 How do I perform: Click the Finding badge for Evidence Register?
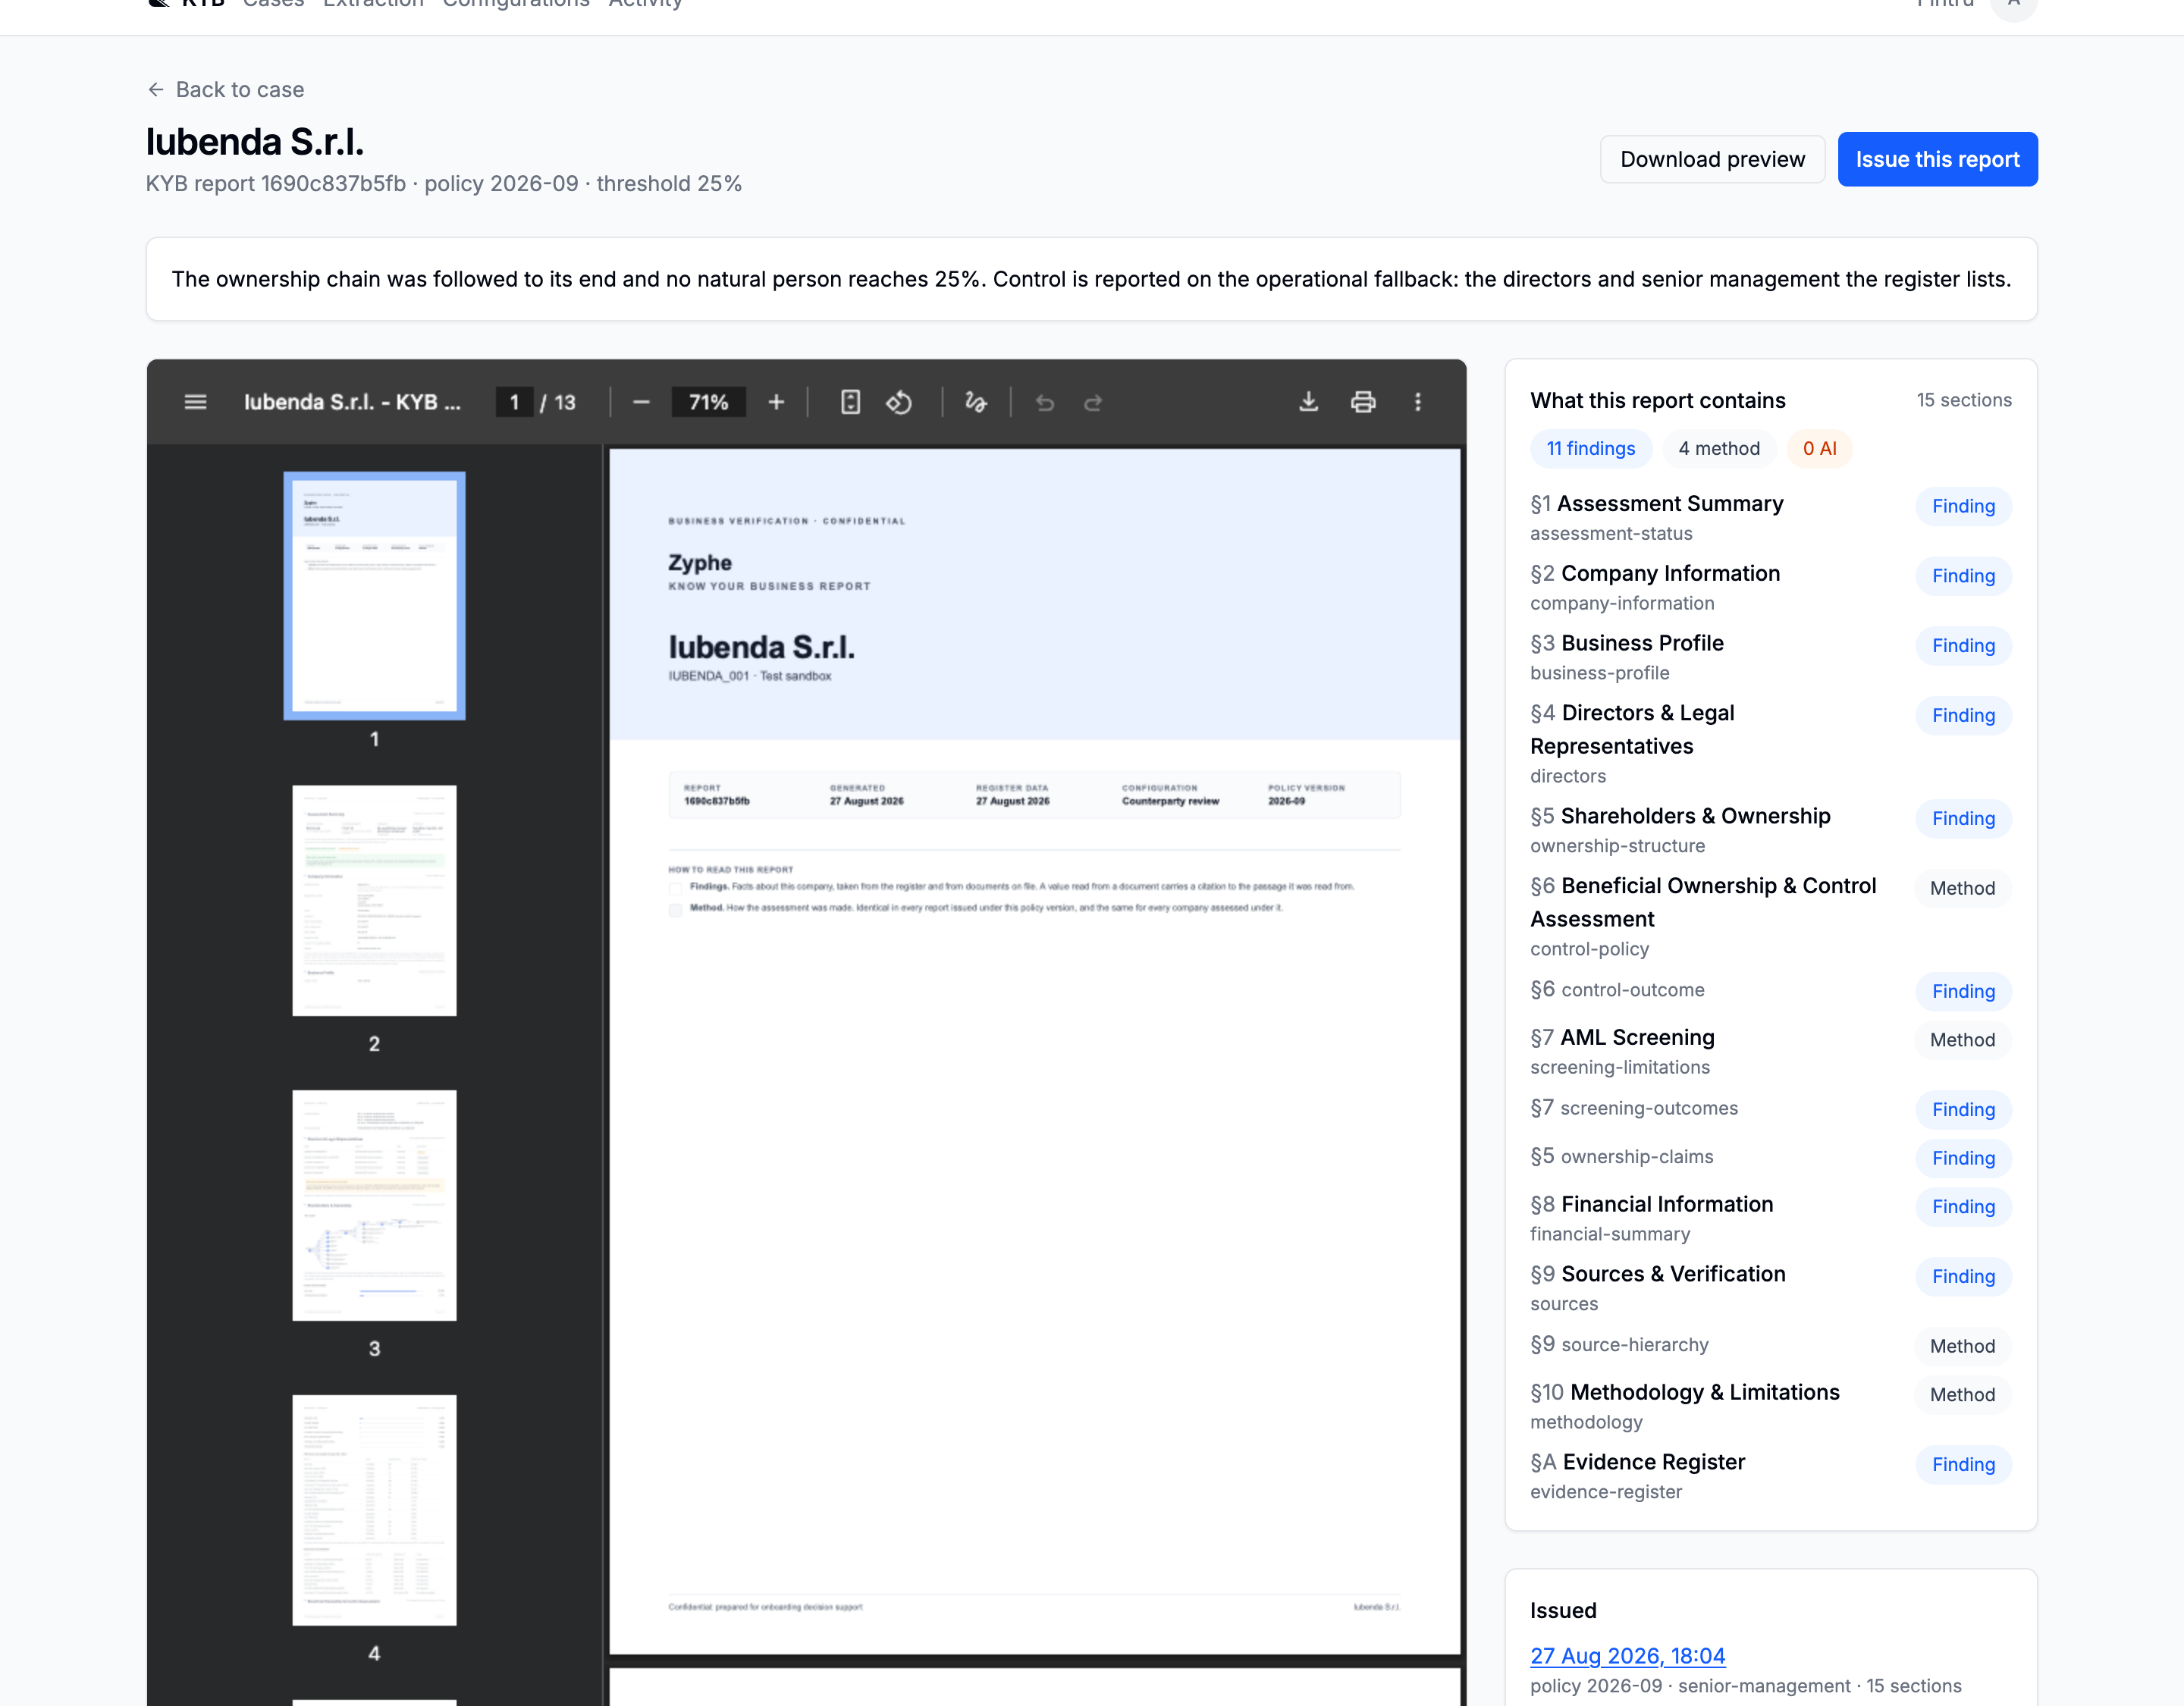tap(1963, 1465)
